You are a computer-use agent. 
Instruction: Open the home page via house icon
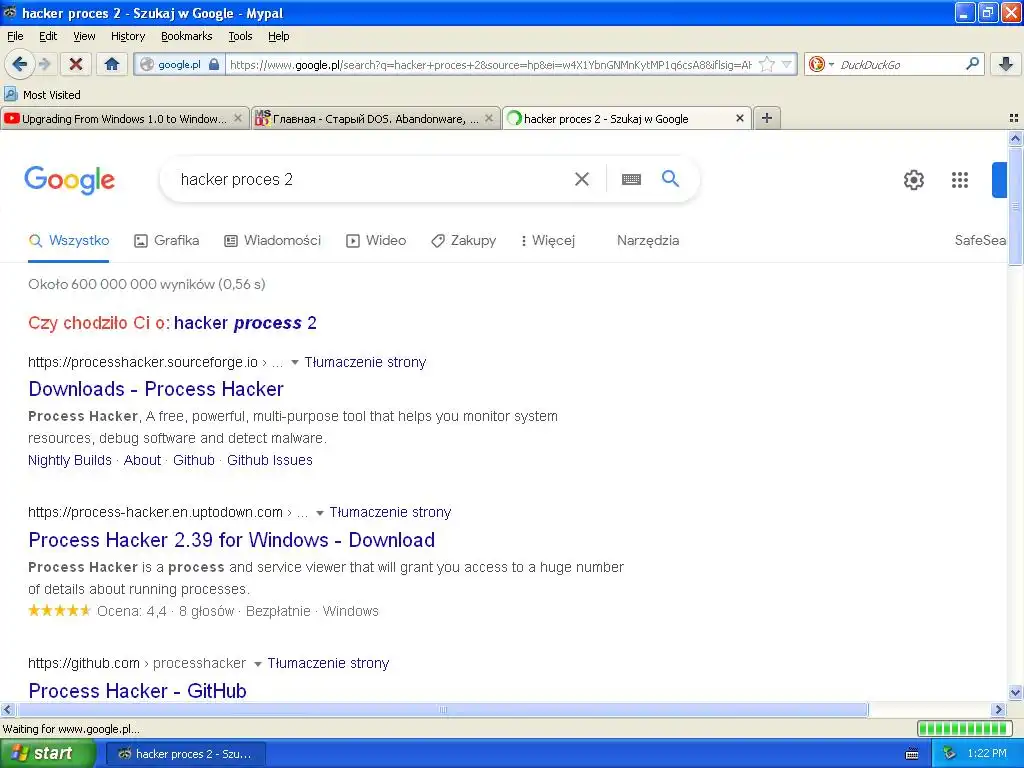point(112,64)
